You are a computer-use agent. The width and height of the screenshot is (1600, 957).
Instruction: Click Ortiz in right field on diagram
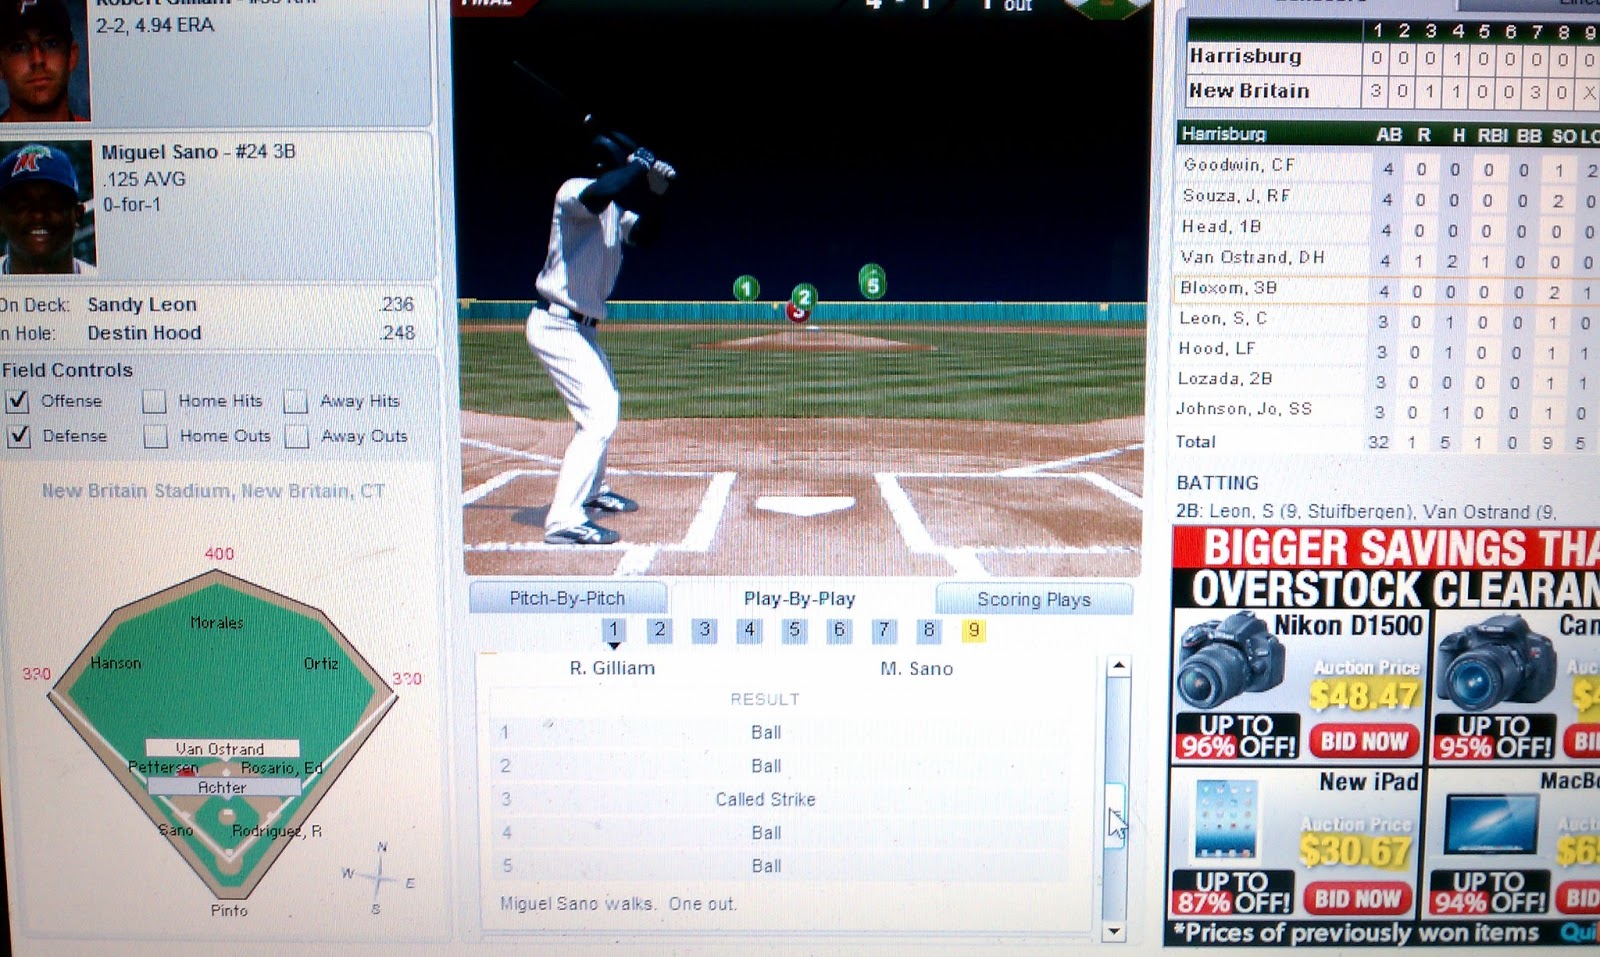tap(321, 664)
